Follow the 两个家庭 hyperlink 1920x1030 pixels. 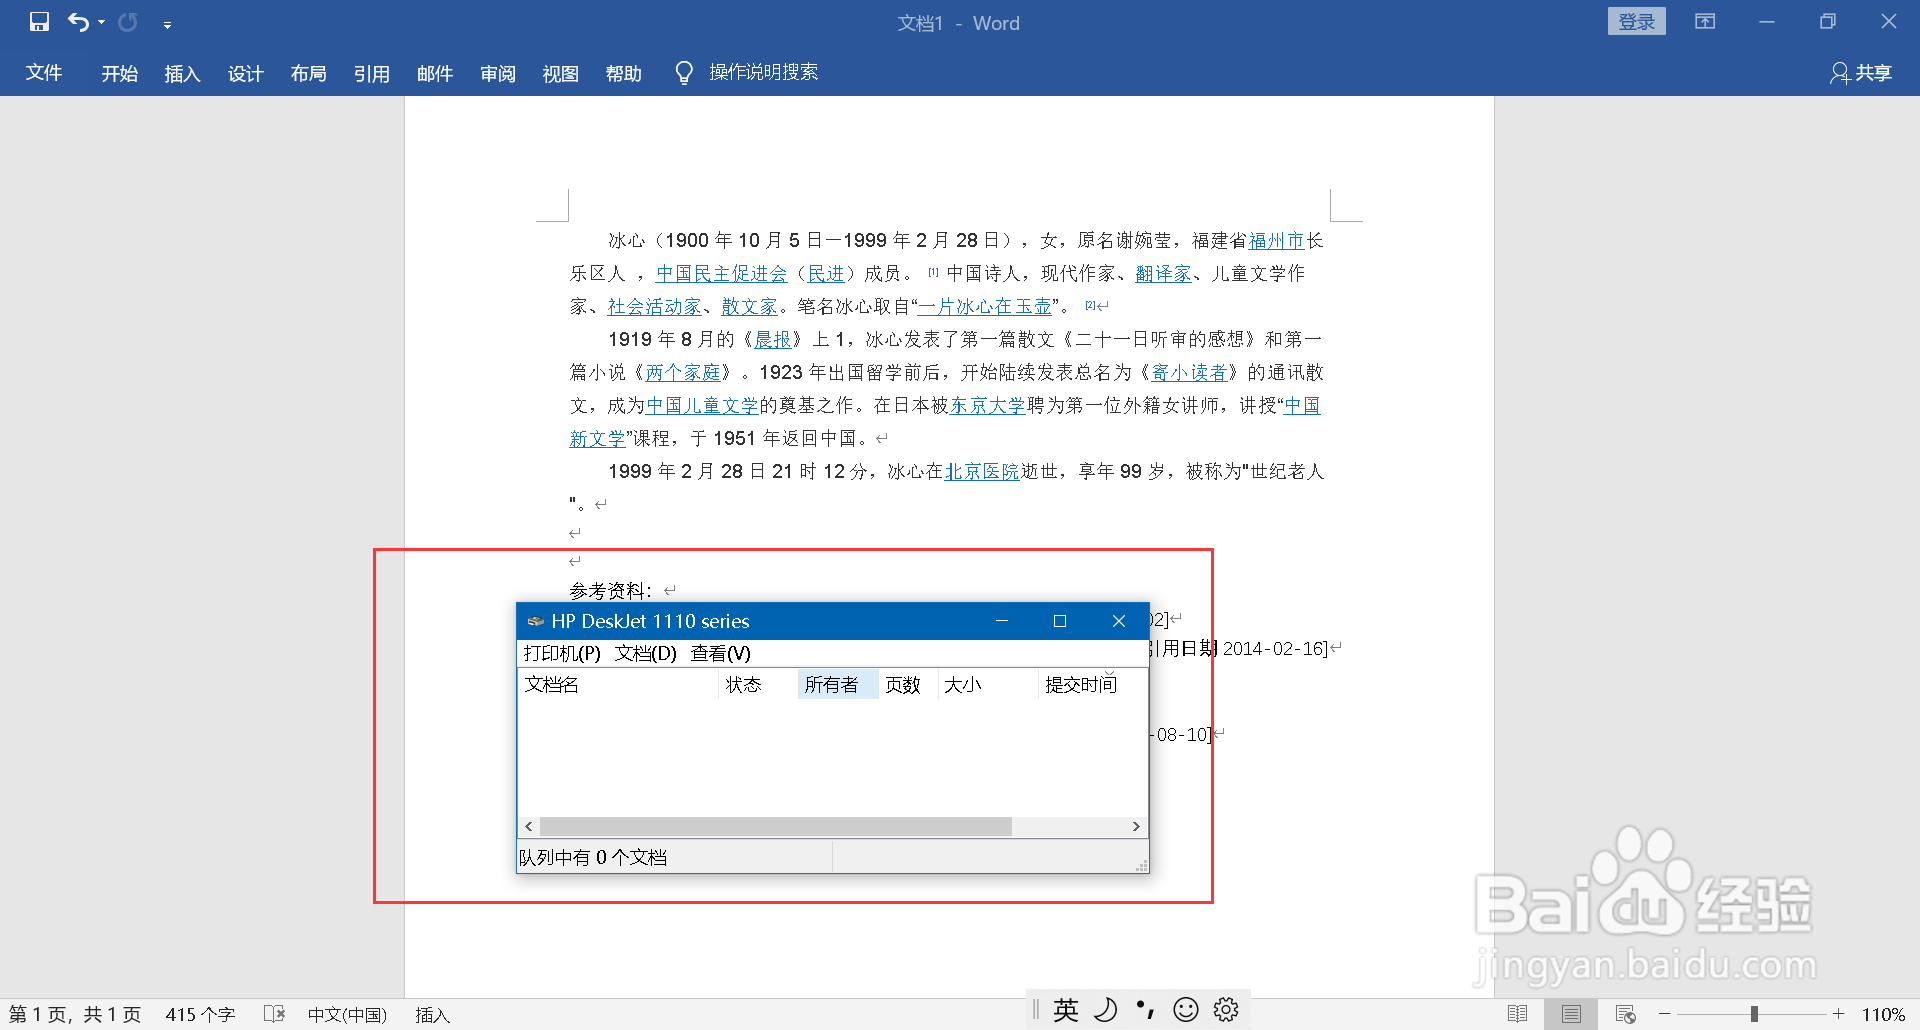point(683,372)
